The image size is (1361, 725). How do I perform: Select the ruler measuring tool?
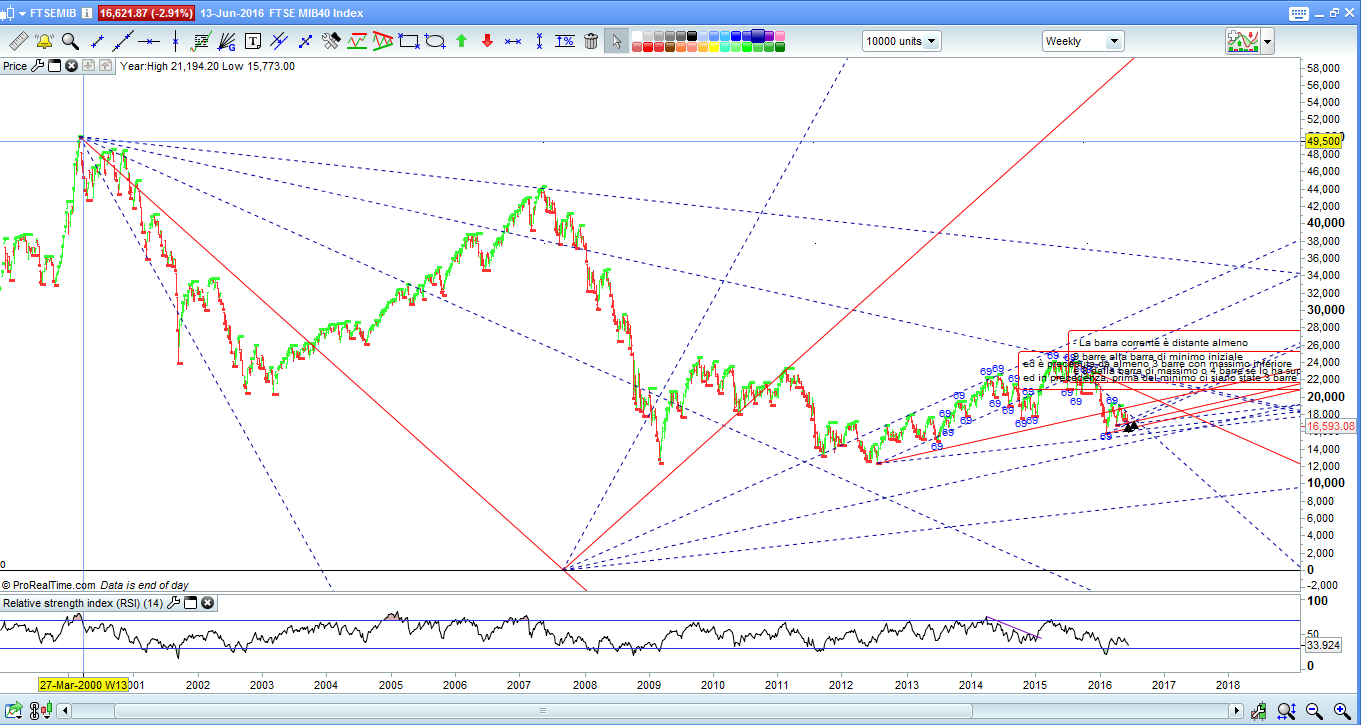pyautogui.click(x=19, y=41)
